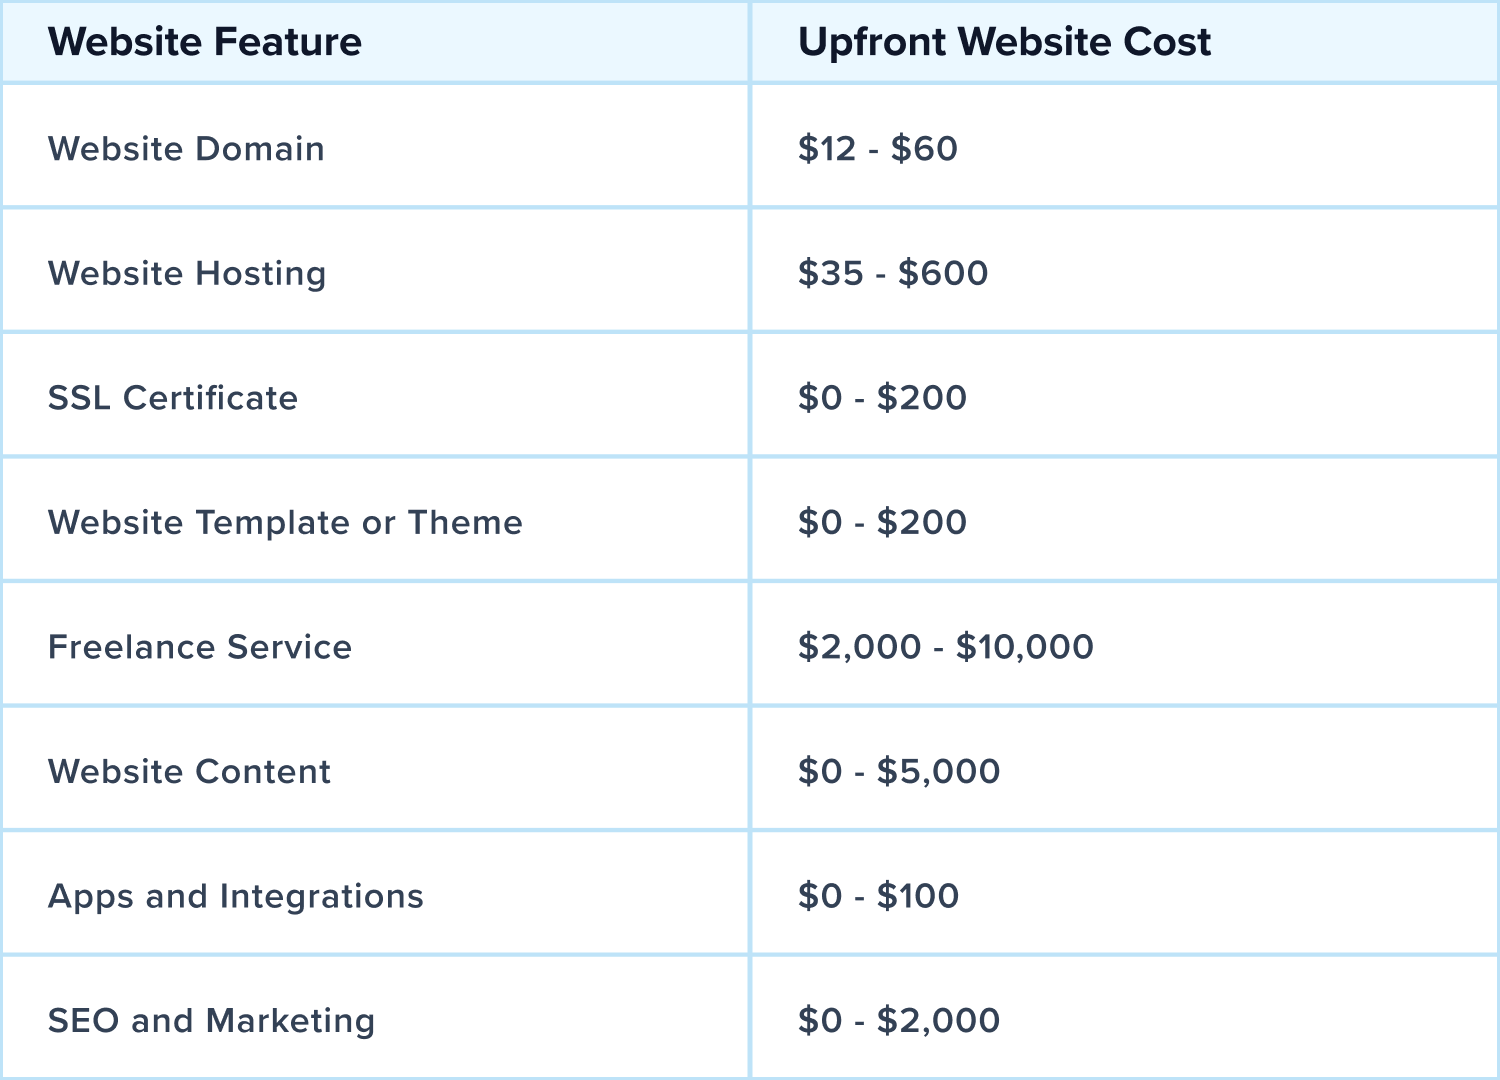
Task: Click the SSL Certificate row's $0 - $200 cost
Action: point(882,398)
